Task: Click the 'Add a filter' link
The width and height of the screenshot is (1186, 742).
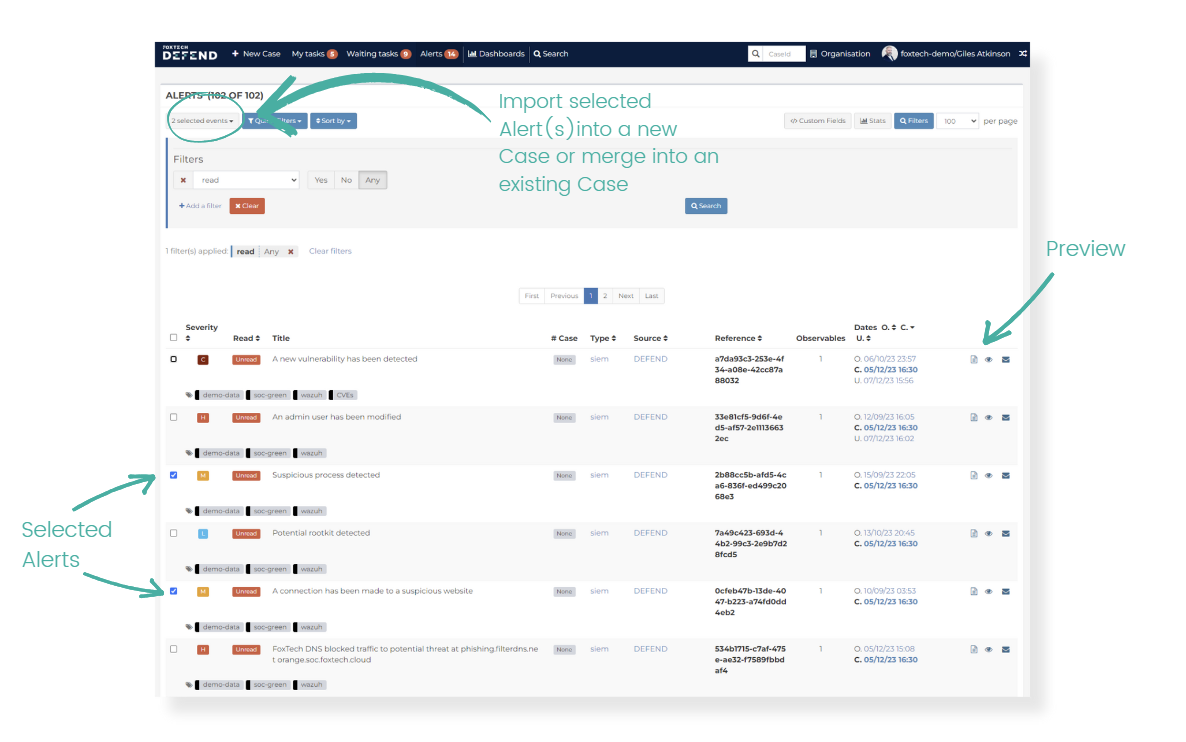Action: pos(200,206)
